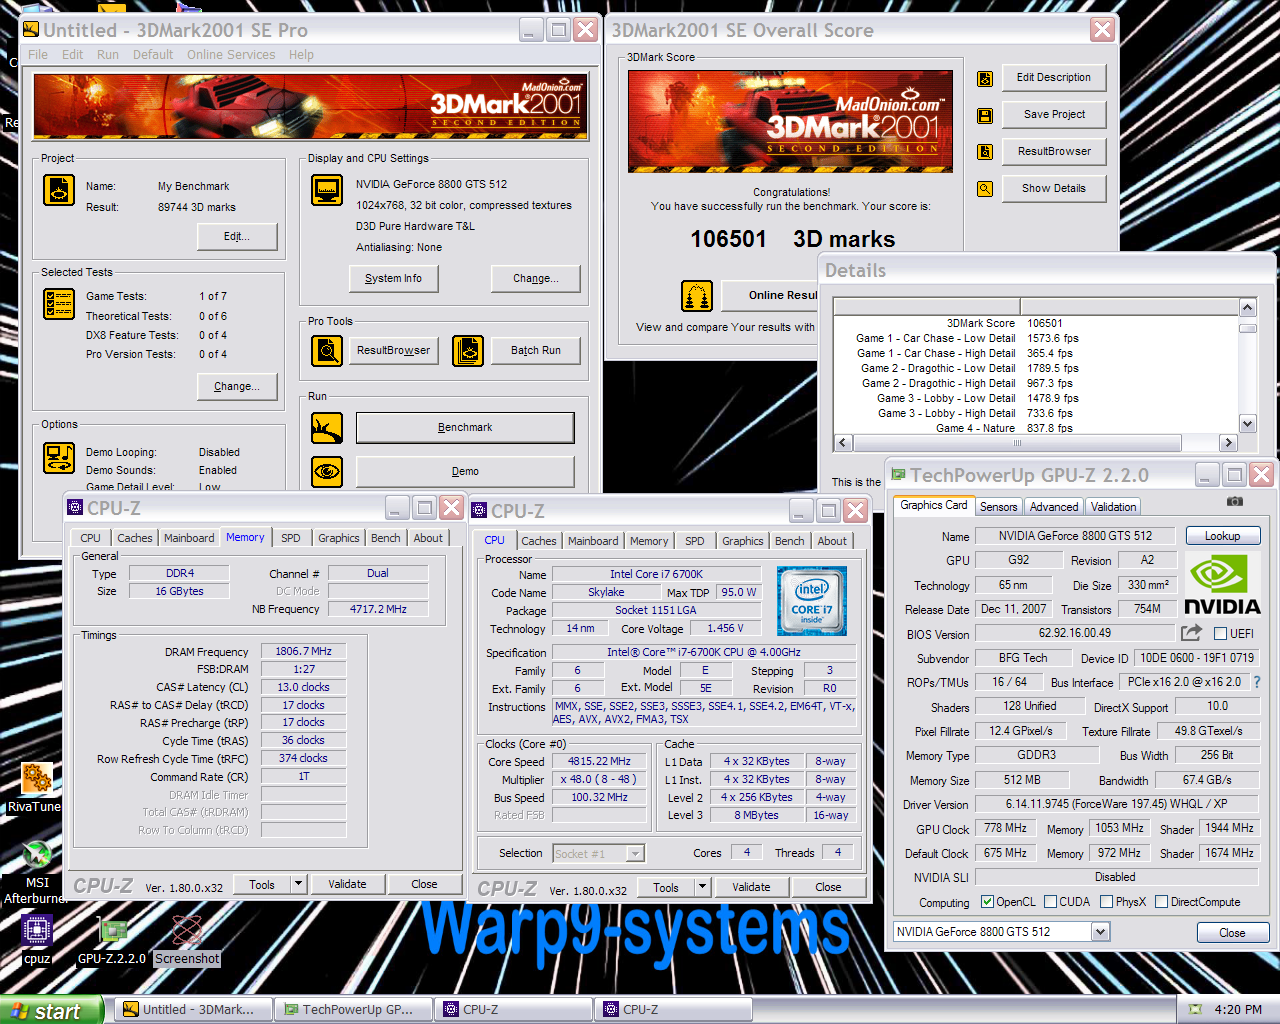Image resolution: width=1280 pixels, height=1024 pixels.
Task: Click the Benchmark button
Action: click(465, 428)
